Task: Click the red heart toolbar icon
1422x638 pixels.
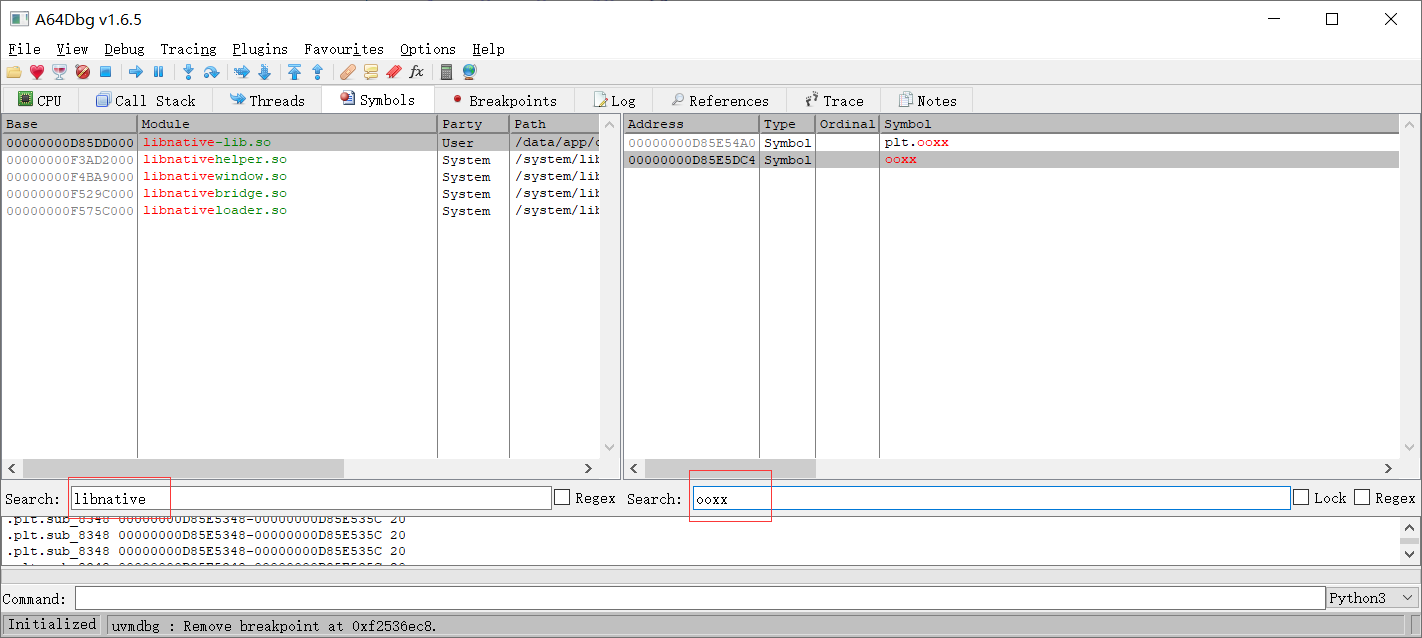Action: click(37, 72)
